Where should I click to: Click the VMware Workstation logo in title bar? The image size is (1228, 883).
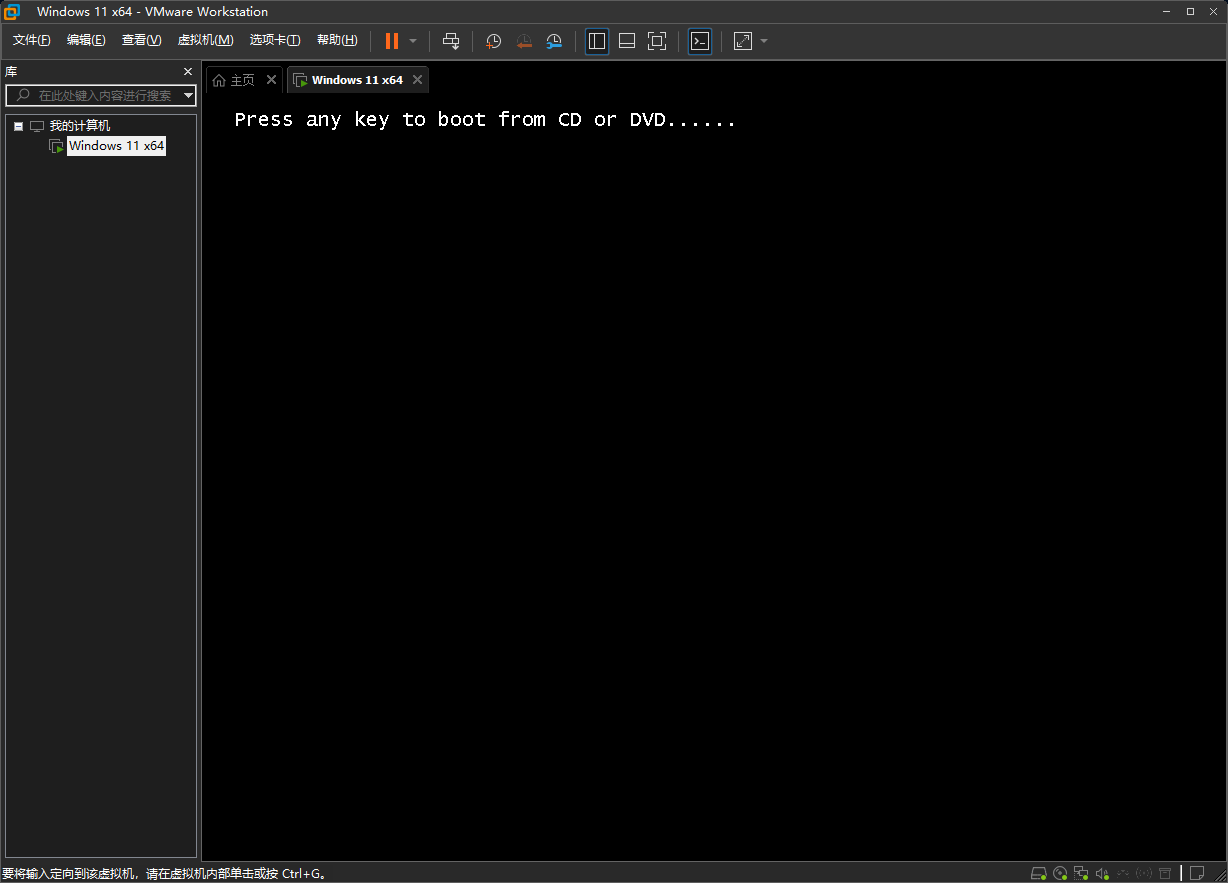pos(12,11)
